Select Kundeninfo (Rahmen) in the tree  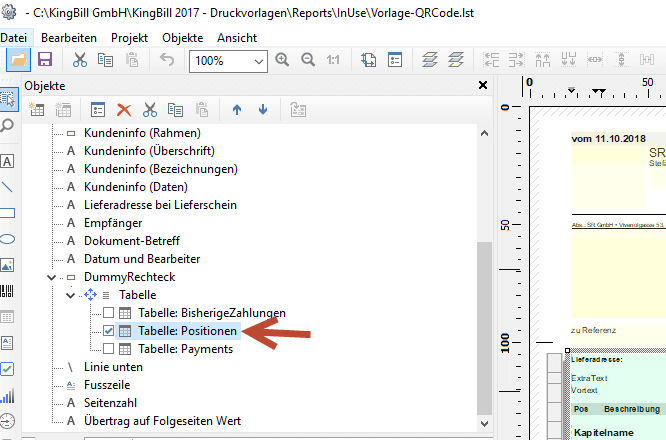tap(142, 133)
